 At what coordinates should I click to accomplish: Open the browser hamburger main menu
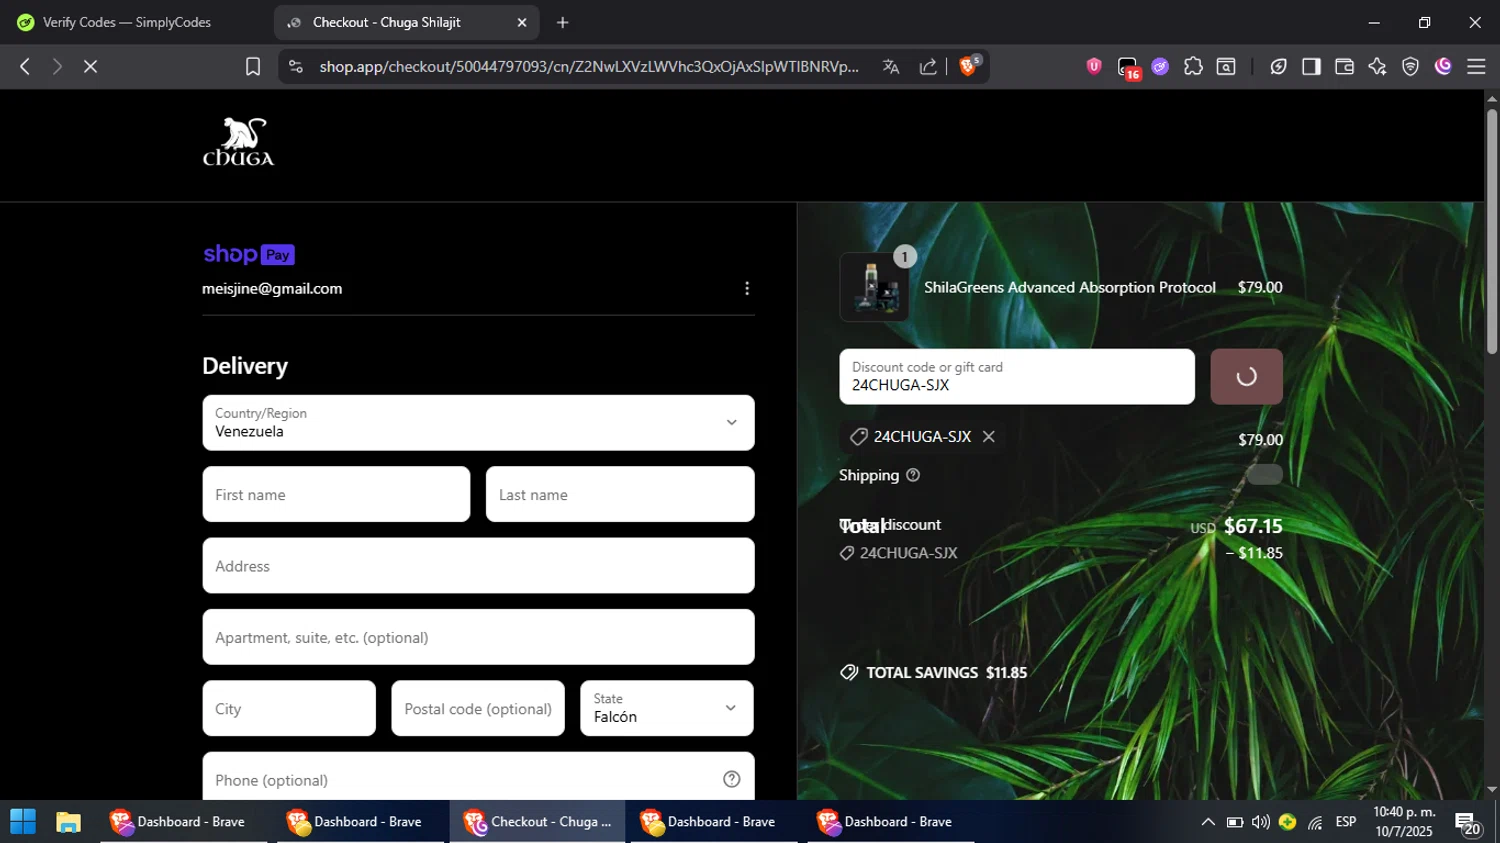pos(1476,66)
